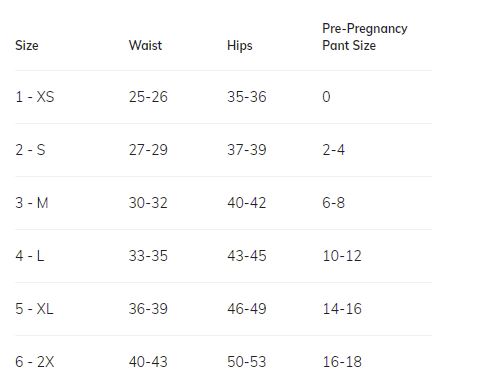Click the Size column header
Screen dimensions: 483x392
(x=27, y=45)
